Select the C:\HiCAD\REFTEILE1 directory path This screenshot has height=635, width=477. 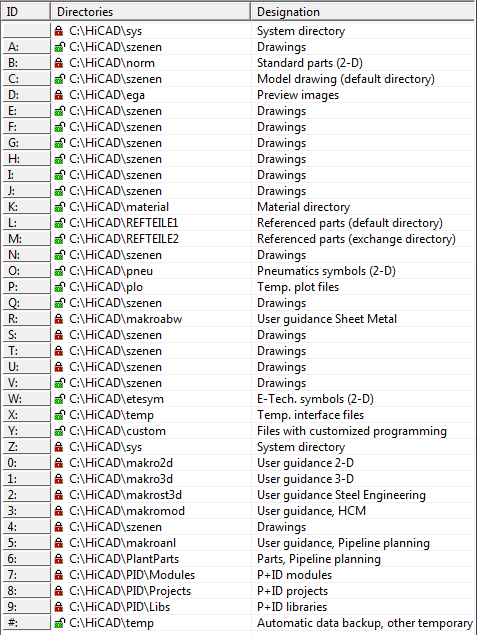point(124,223)
